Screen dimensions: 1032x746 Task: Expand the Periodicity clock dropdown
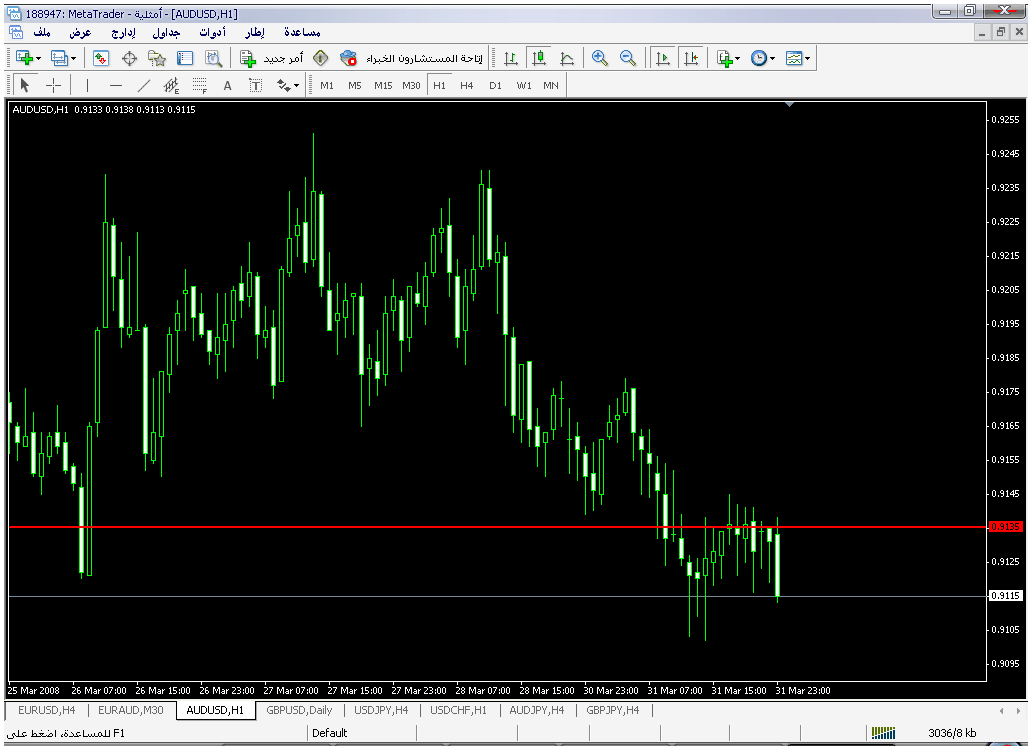click(x=773, y=59)
